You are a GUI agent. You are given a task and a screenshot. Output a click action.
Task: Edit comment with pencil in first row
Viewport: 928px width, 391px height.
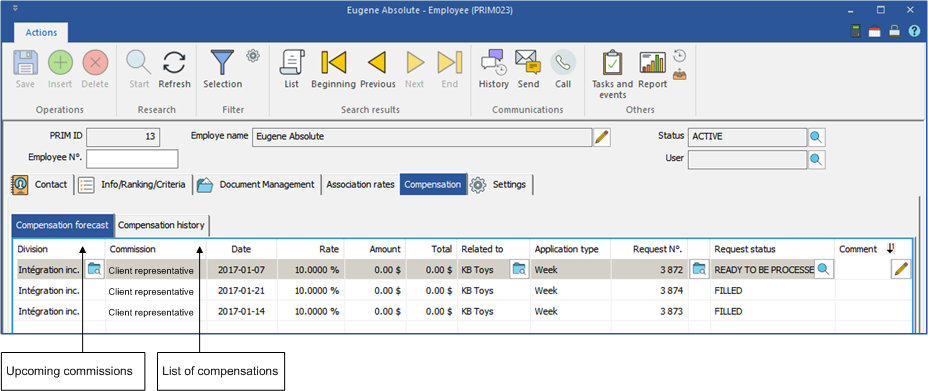[901, 270]
